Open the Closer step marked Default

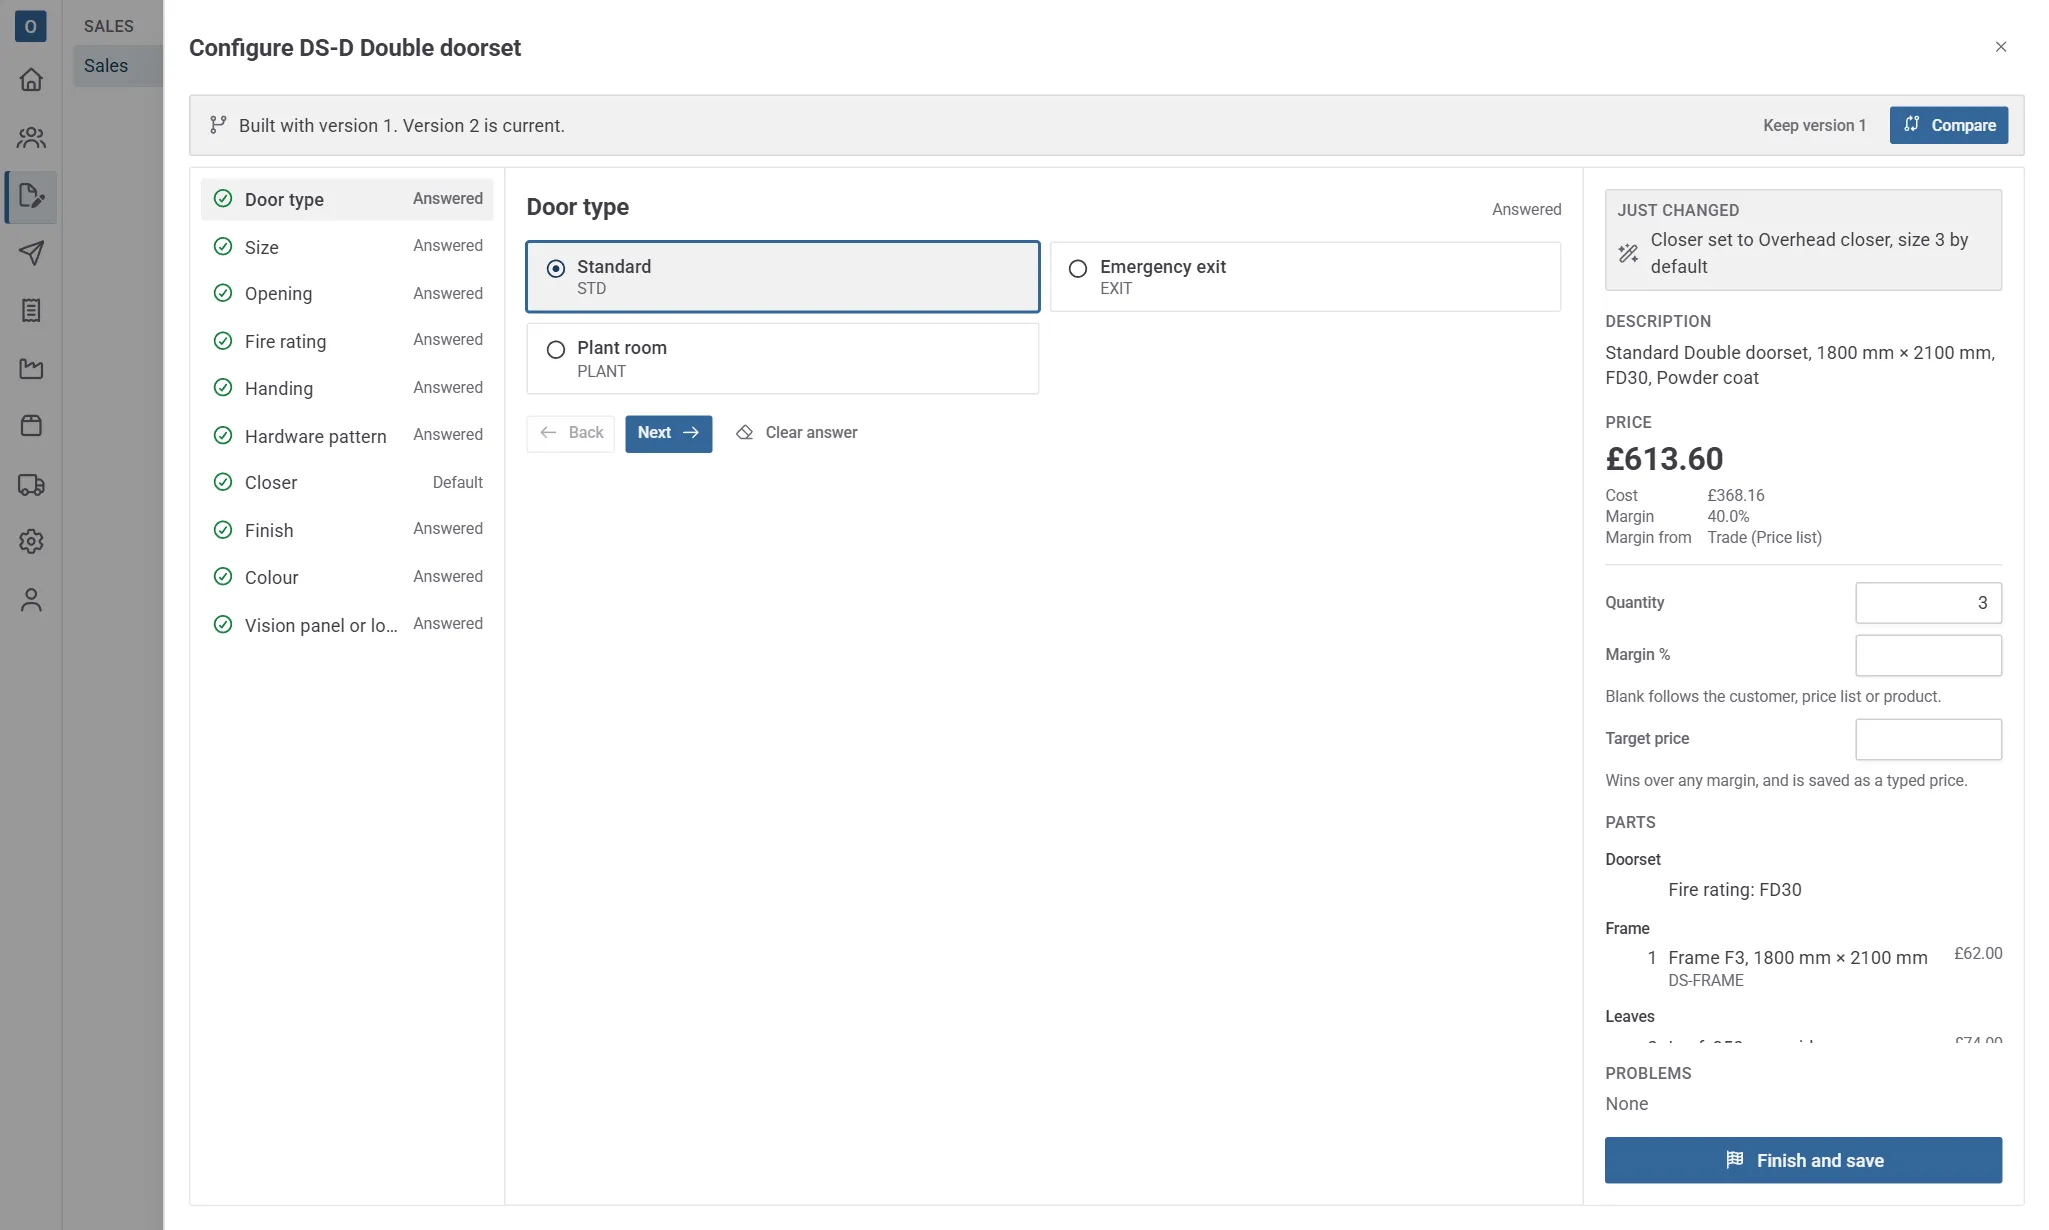[x=347, y=483]
